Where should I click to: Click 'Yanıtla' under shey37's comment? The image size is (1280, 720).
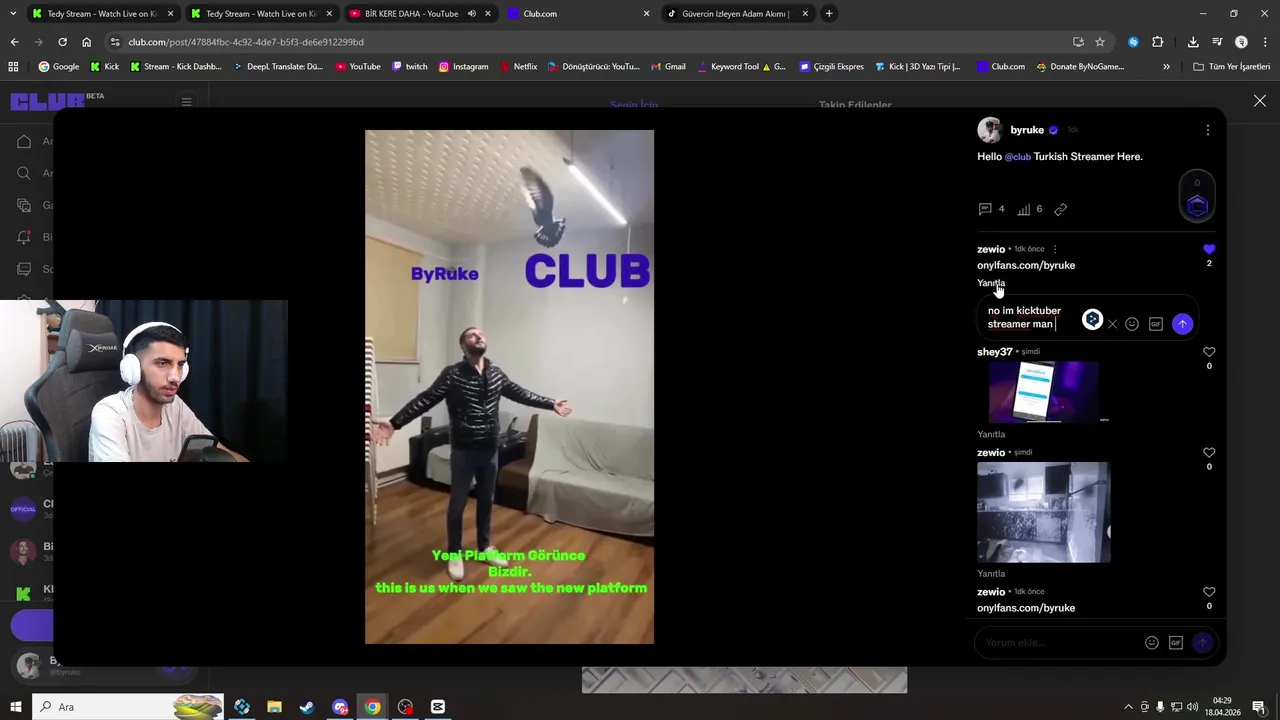tap(991, 434)
